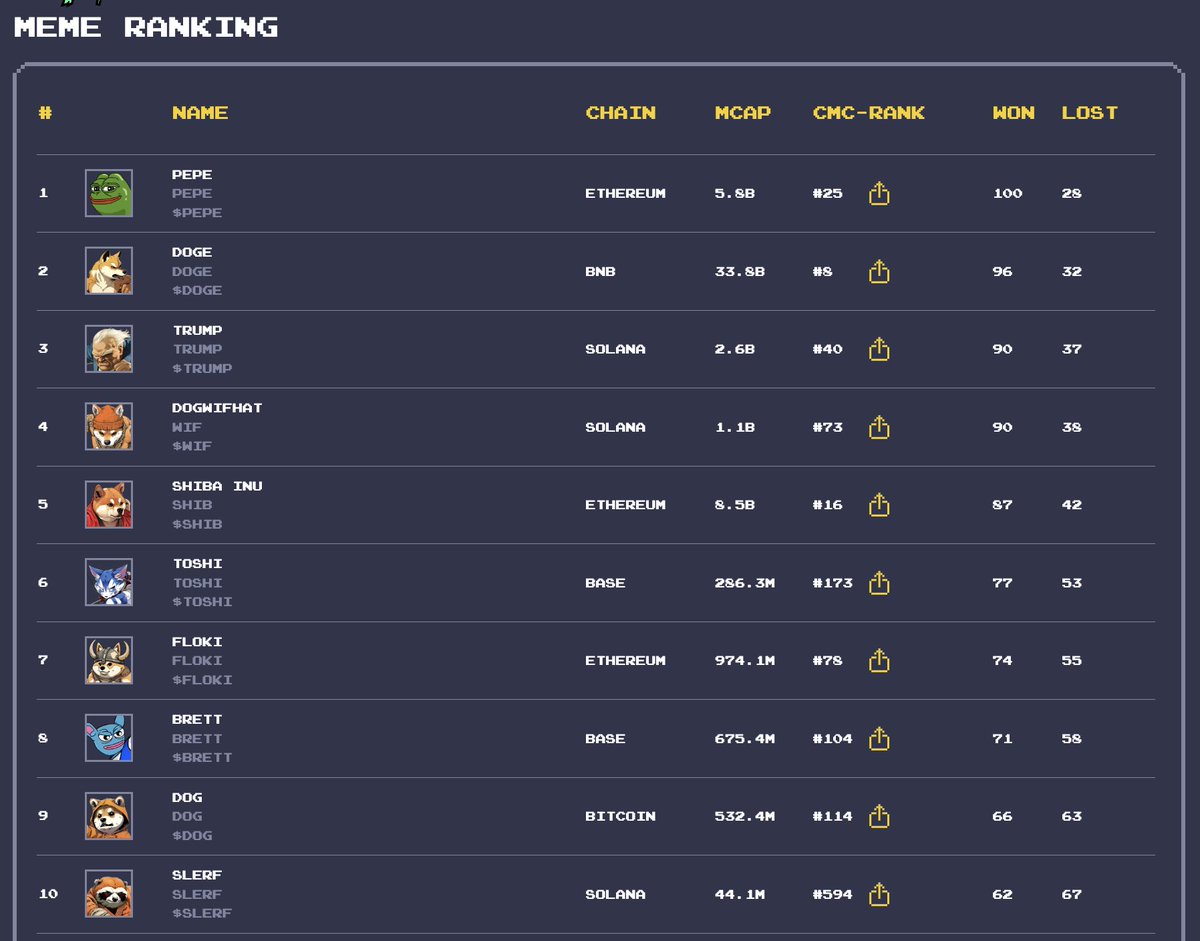Click the share icon next to BRETT's rank

879,738
